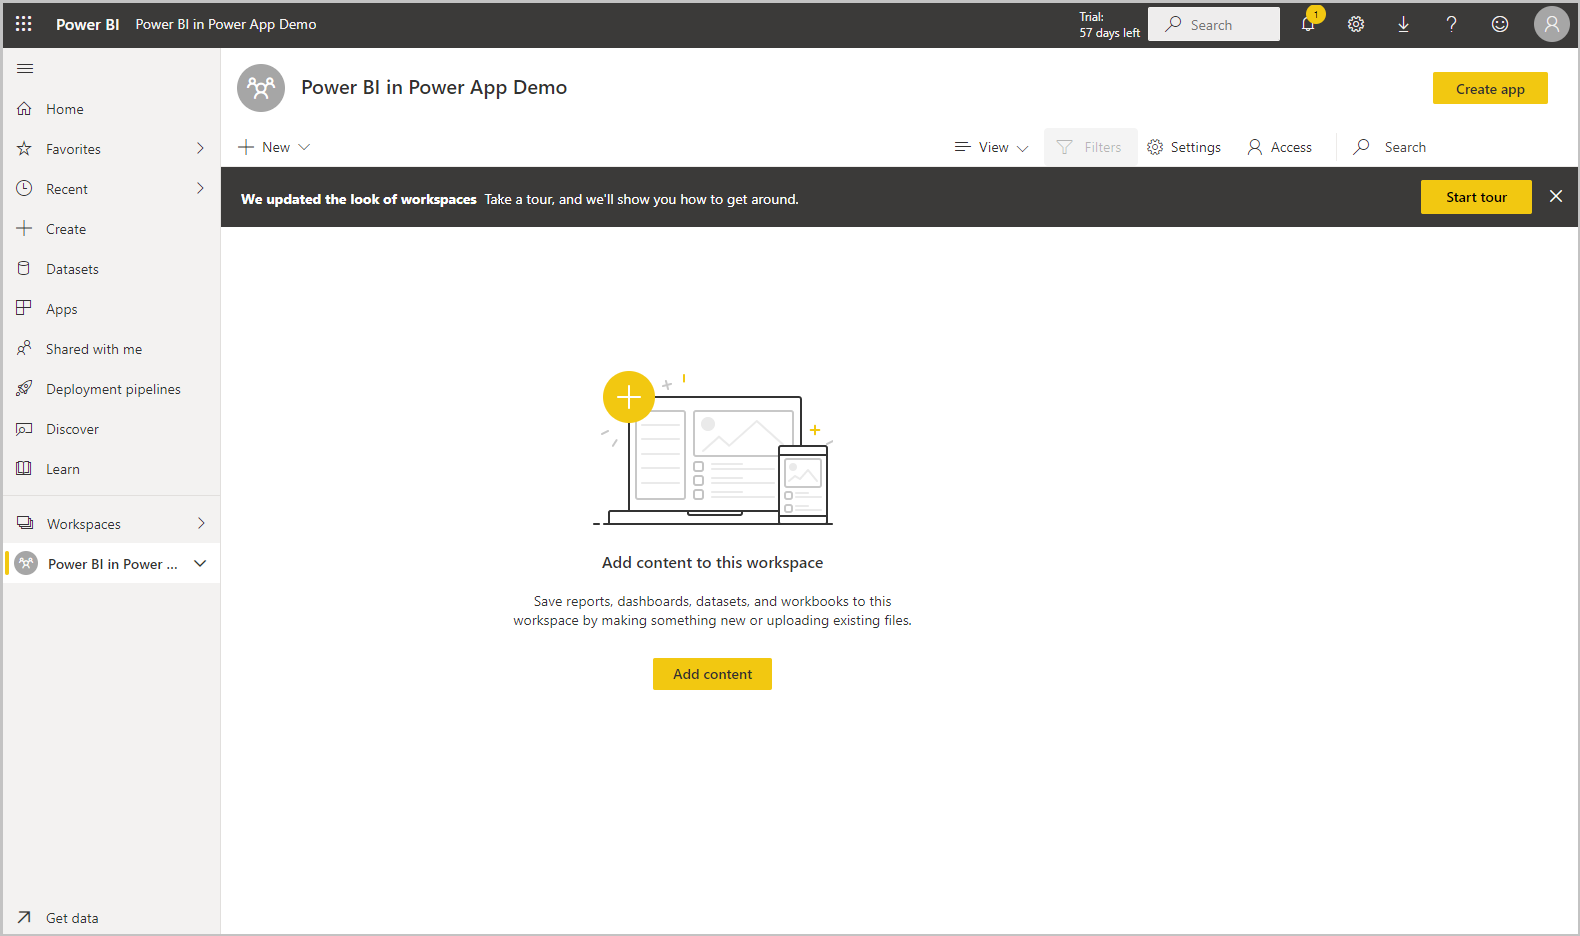Open Deployment pipelines in the sidebar
1580x936 pixels.
[113, 389]
